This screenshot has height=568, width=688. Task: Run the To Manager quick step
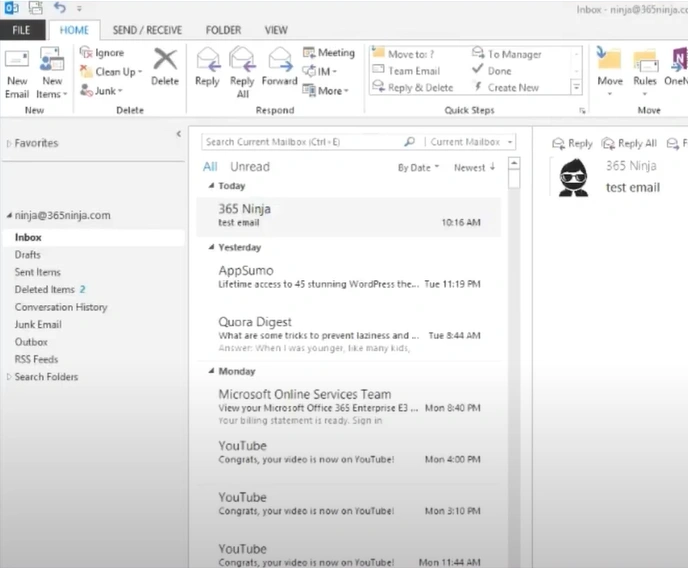[x=507, y=54]
